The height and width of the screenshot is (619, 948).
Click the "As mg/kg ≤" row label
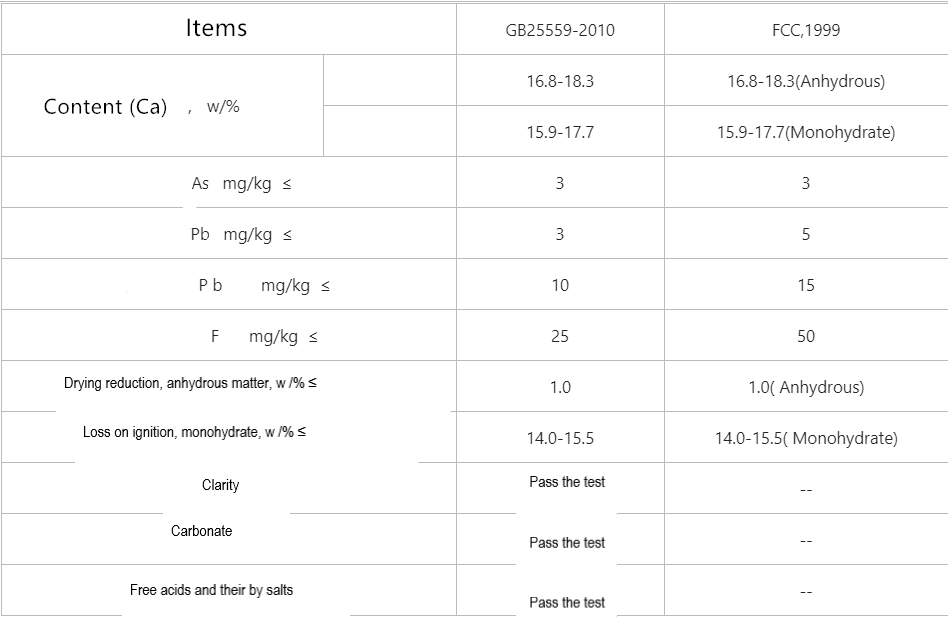pos(241,183)
